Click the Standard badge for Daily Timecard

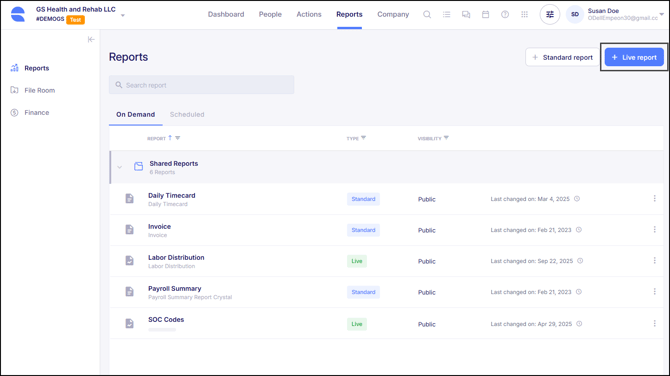[x=363, y=199]
